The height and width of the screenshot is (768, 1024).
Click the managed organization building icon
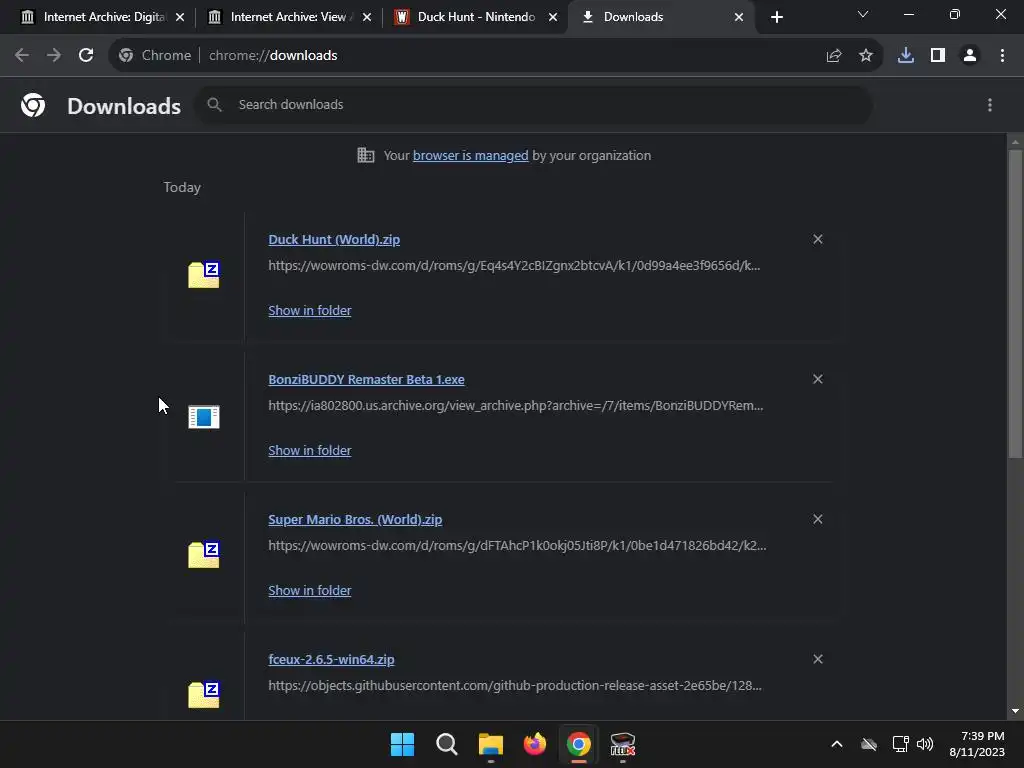pos(366,155)
